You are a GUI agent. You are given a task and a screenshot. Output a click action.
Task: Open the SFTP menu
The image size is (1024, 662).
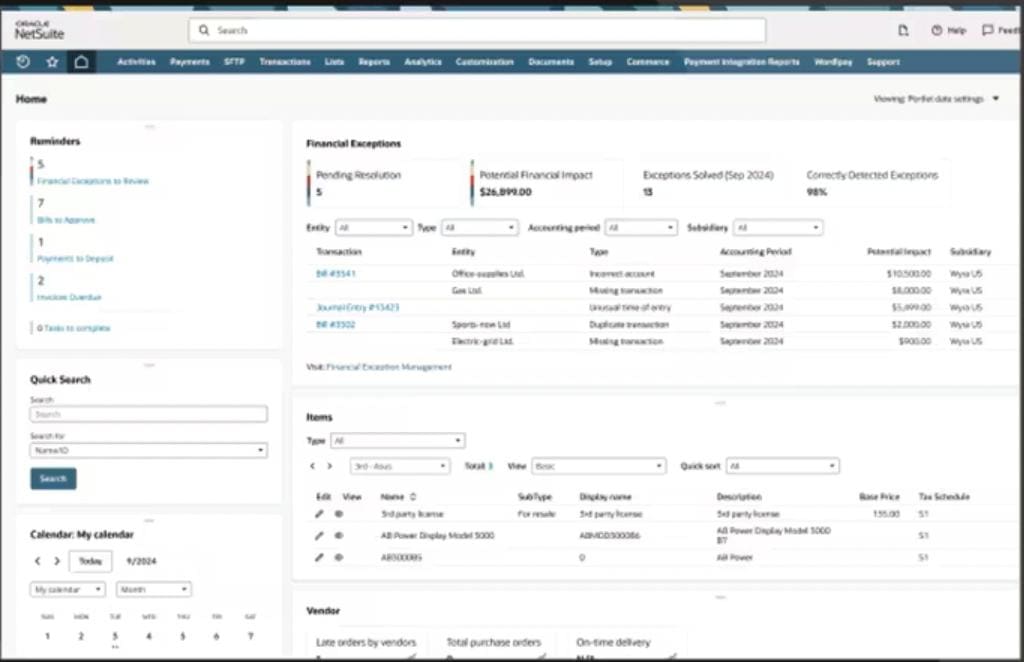(234, 62)
